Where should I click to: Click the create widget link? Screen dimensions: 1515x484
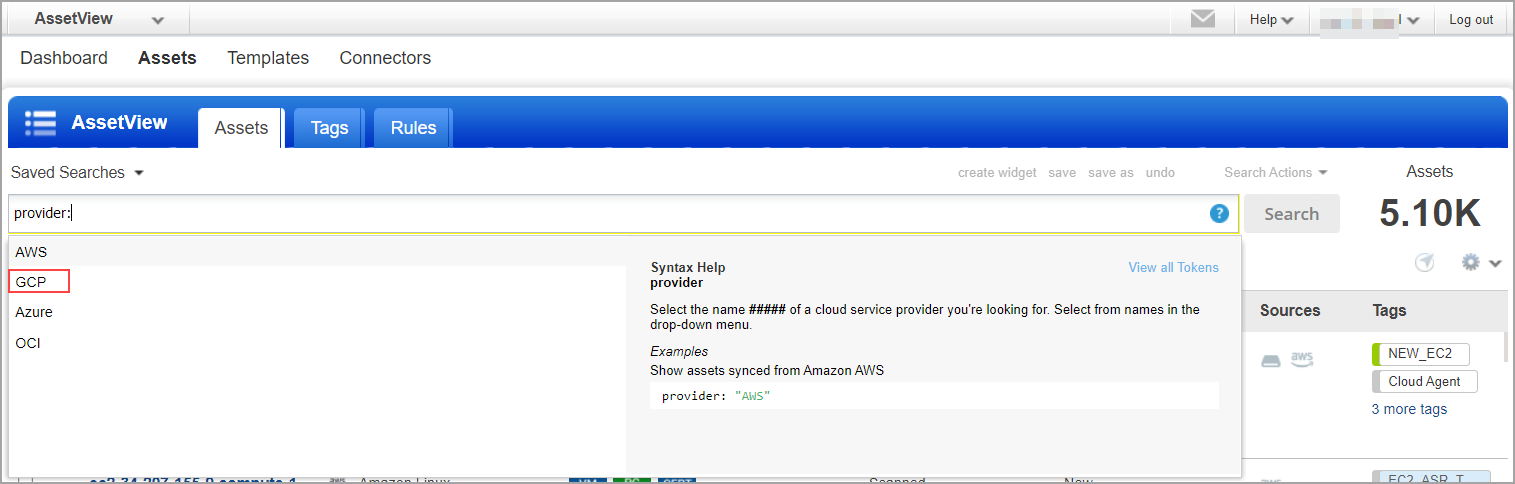tap(997, 173)
